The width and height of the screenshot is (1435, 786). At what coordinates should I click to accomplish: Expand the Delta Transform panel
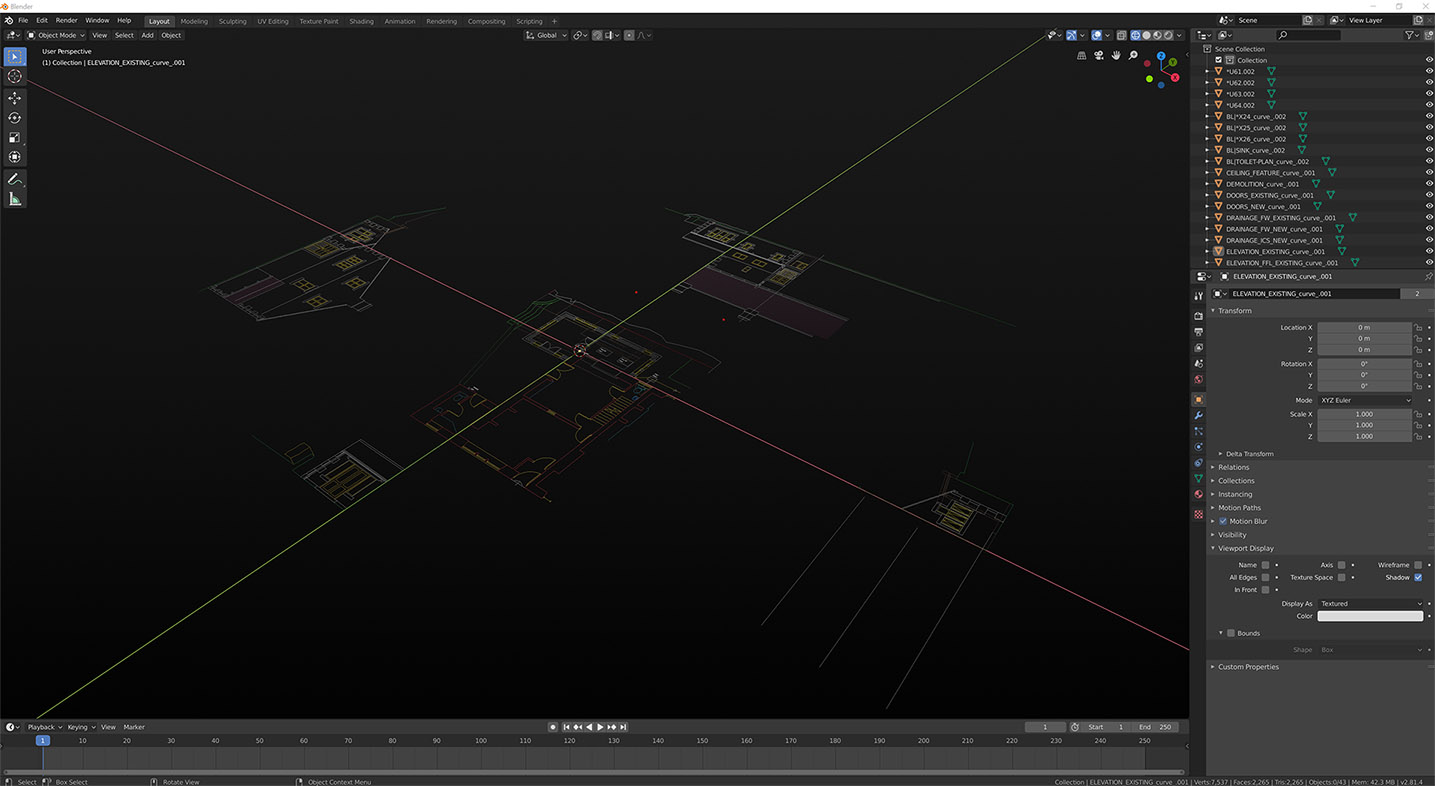(x=1249, y=454)
